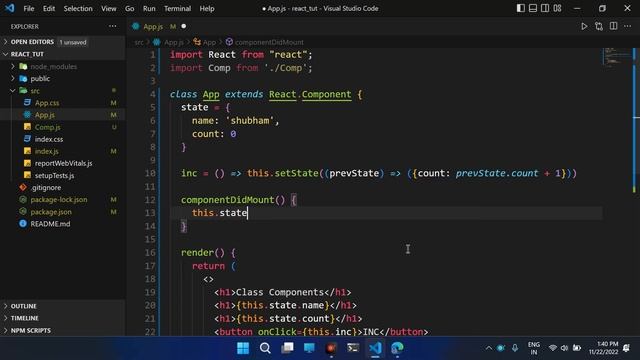Select App.js in the explorer
Viewport: 640px width, 360px height.
click(x=44, y=115)
